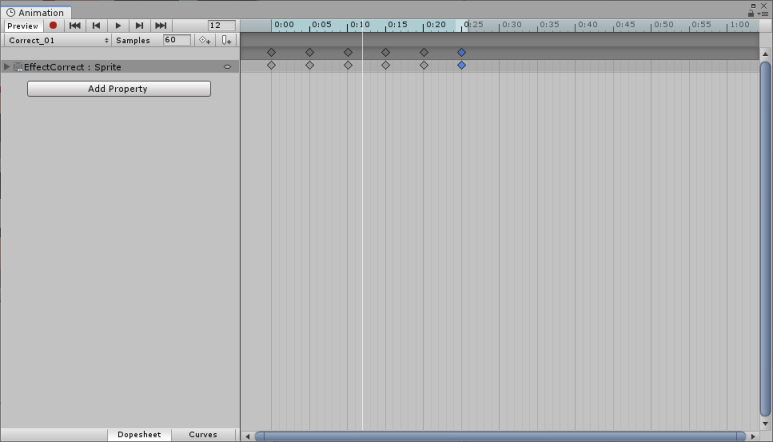Select blue Sprite row keyframe at 0:25

(x=461, y=65)
